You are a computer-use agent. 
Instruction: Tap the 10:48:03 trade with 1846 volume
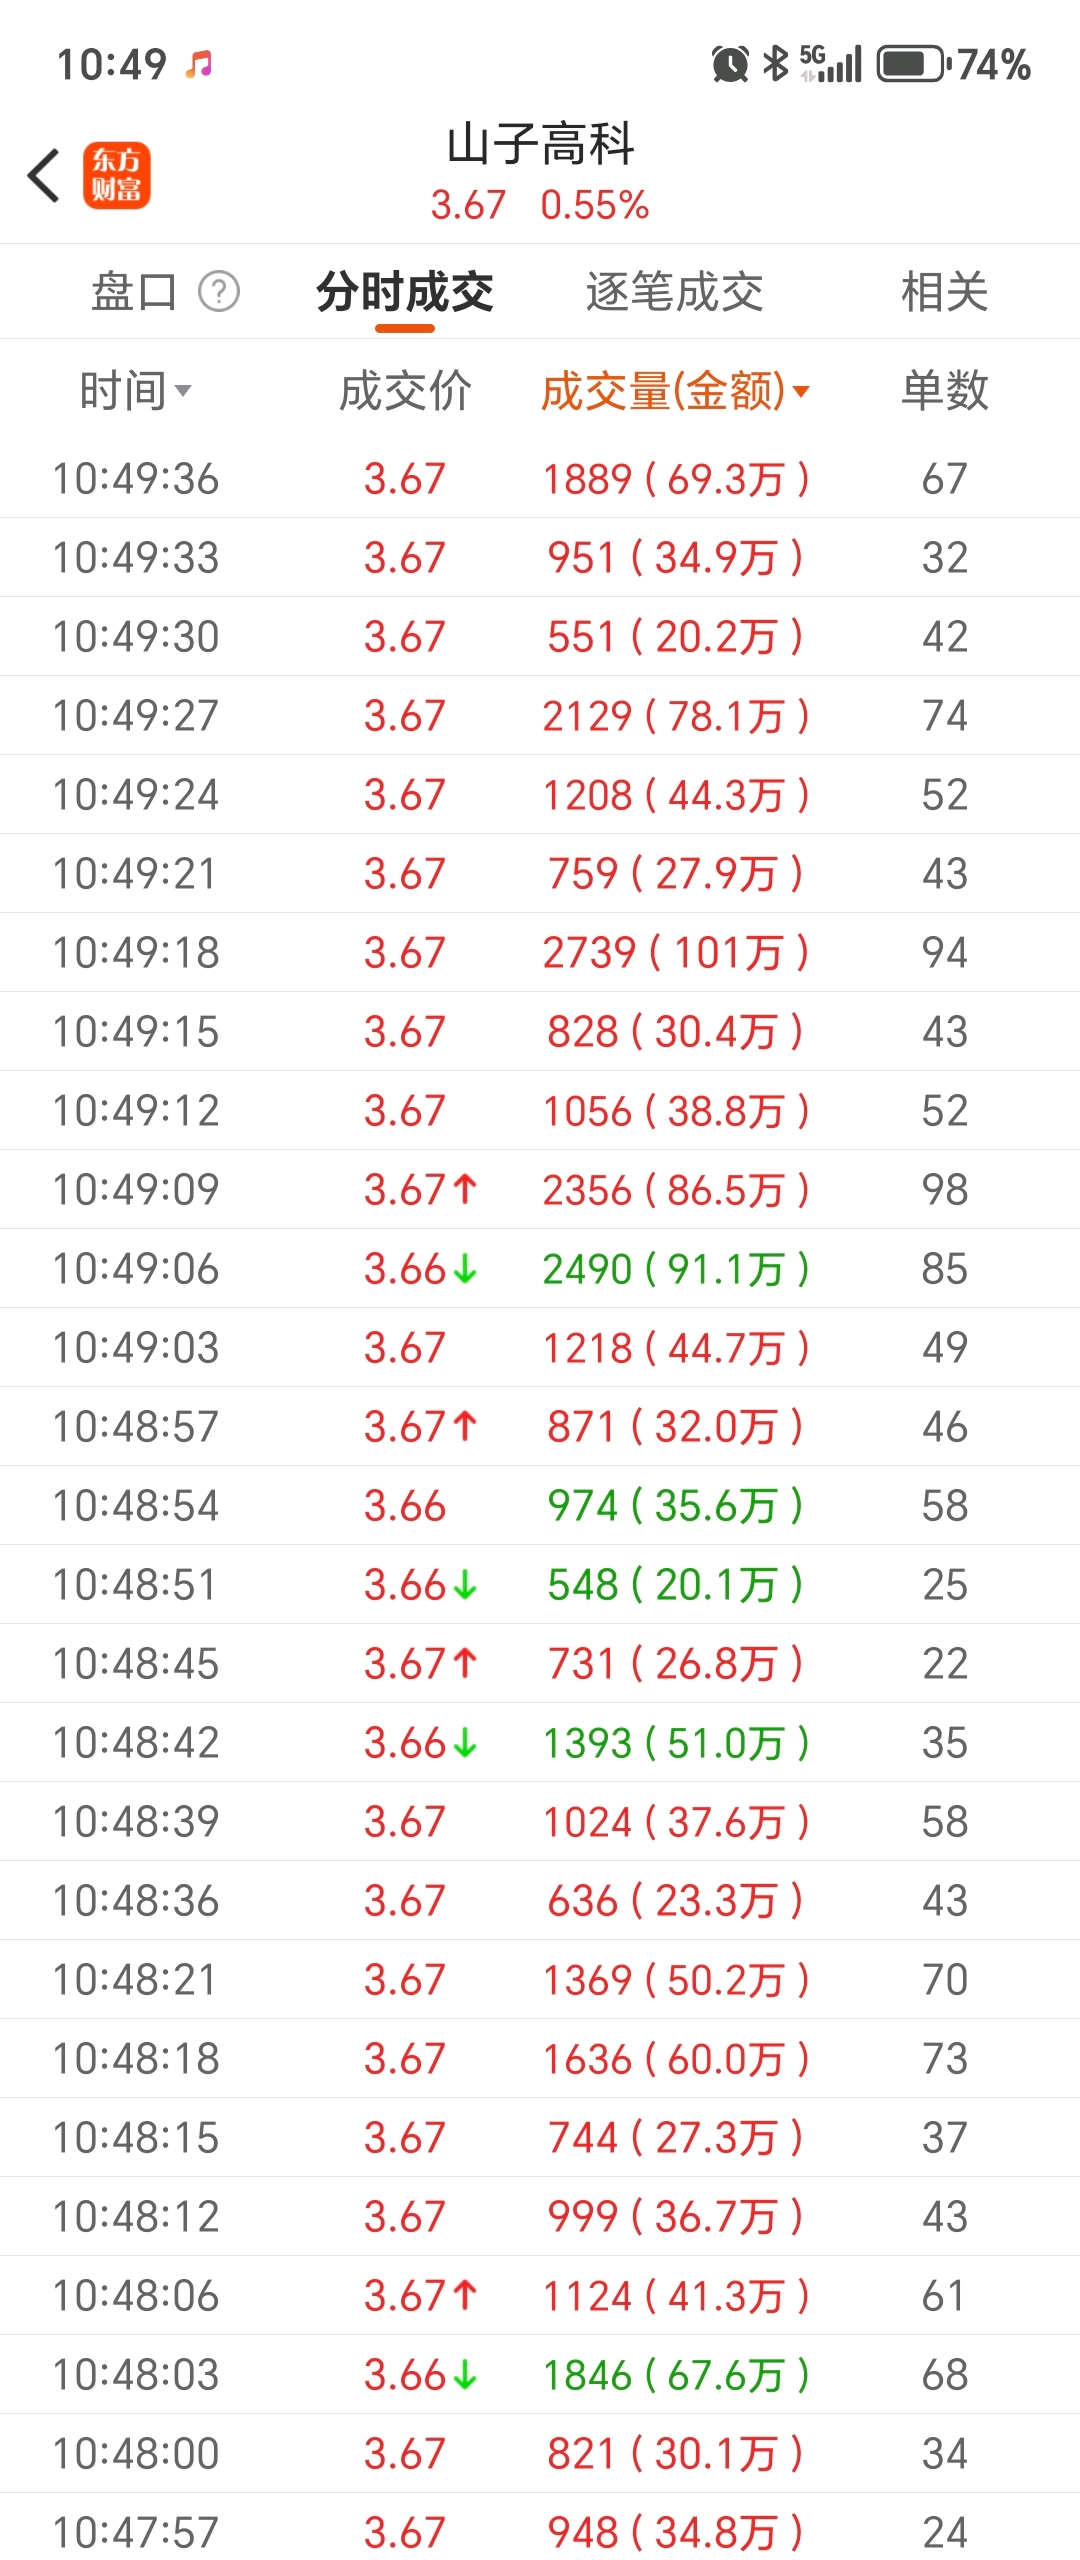point(540,2374)
